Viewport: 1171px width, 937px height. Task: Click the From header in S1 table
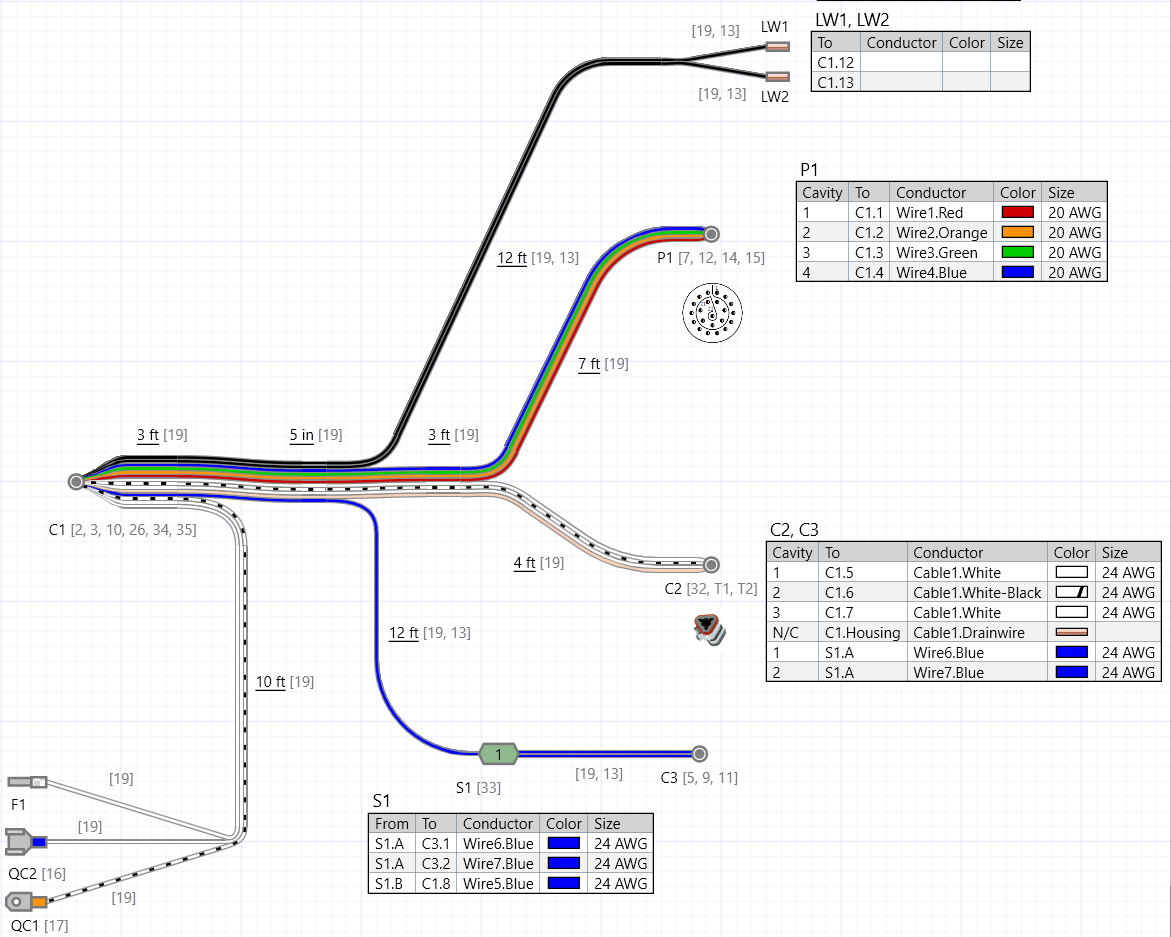[x=392, y=824]
